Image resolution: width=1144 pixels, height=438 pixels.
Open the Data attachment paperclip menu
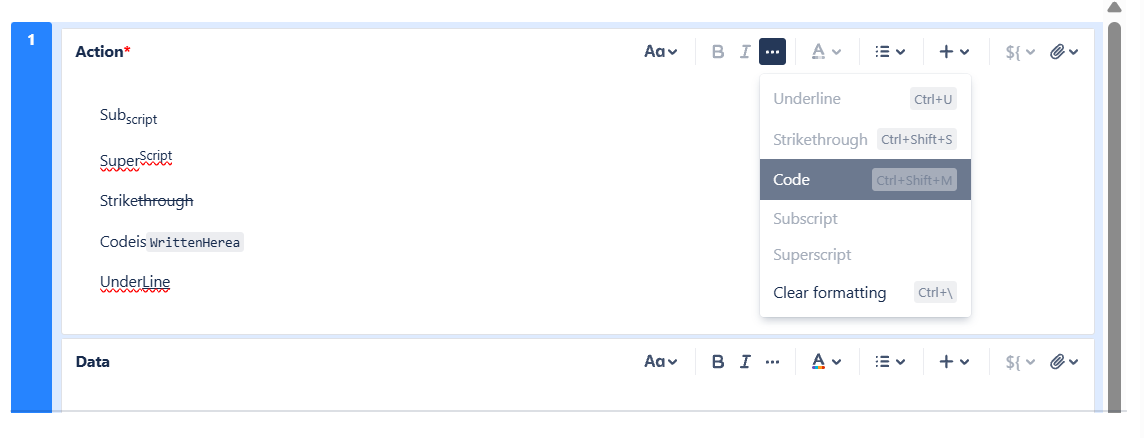(1063, 362)
